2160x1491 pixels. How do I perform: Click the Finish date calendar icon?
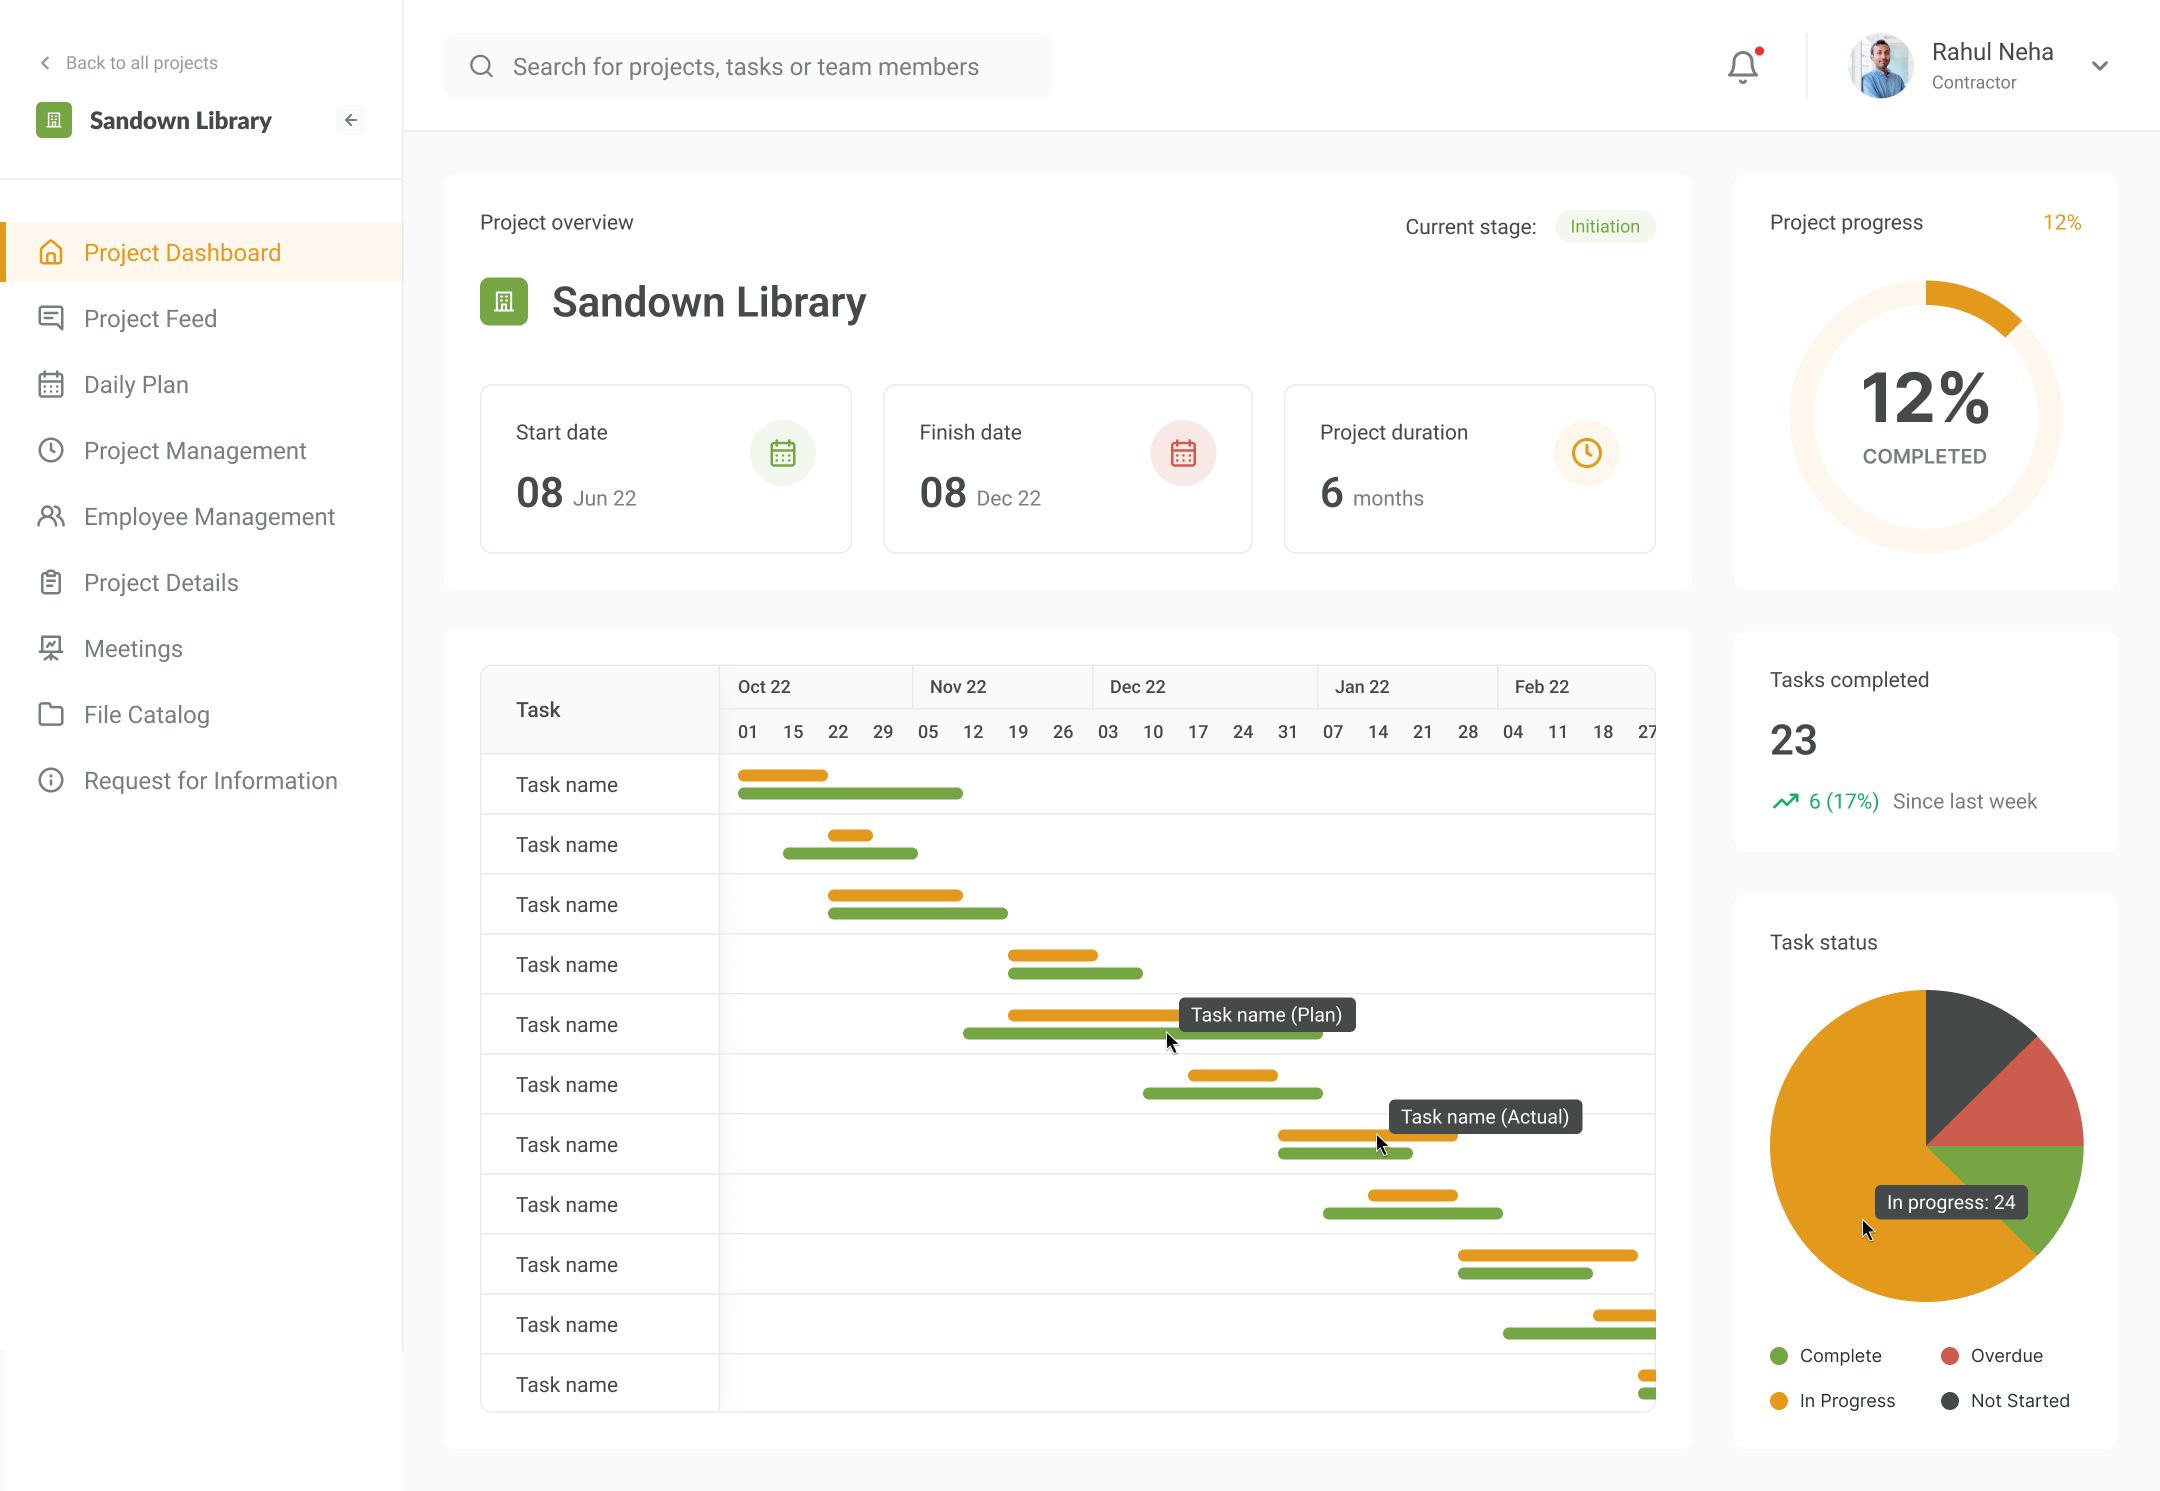pyautogui.click(x=1183, y=453)
